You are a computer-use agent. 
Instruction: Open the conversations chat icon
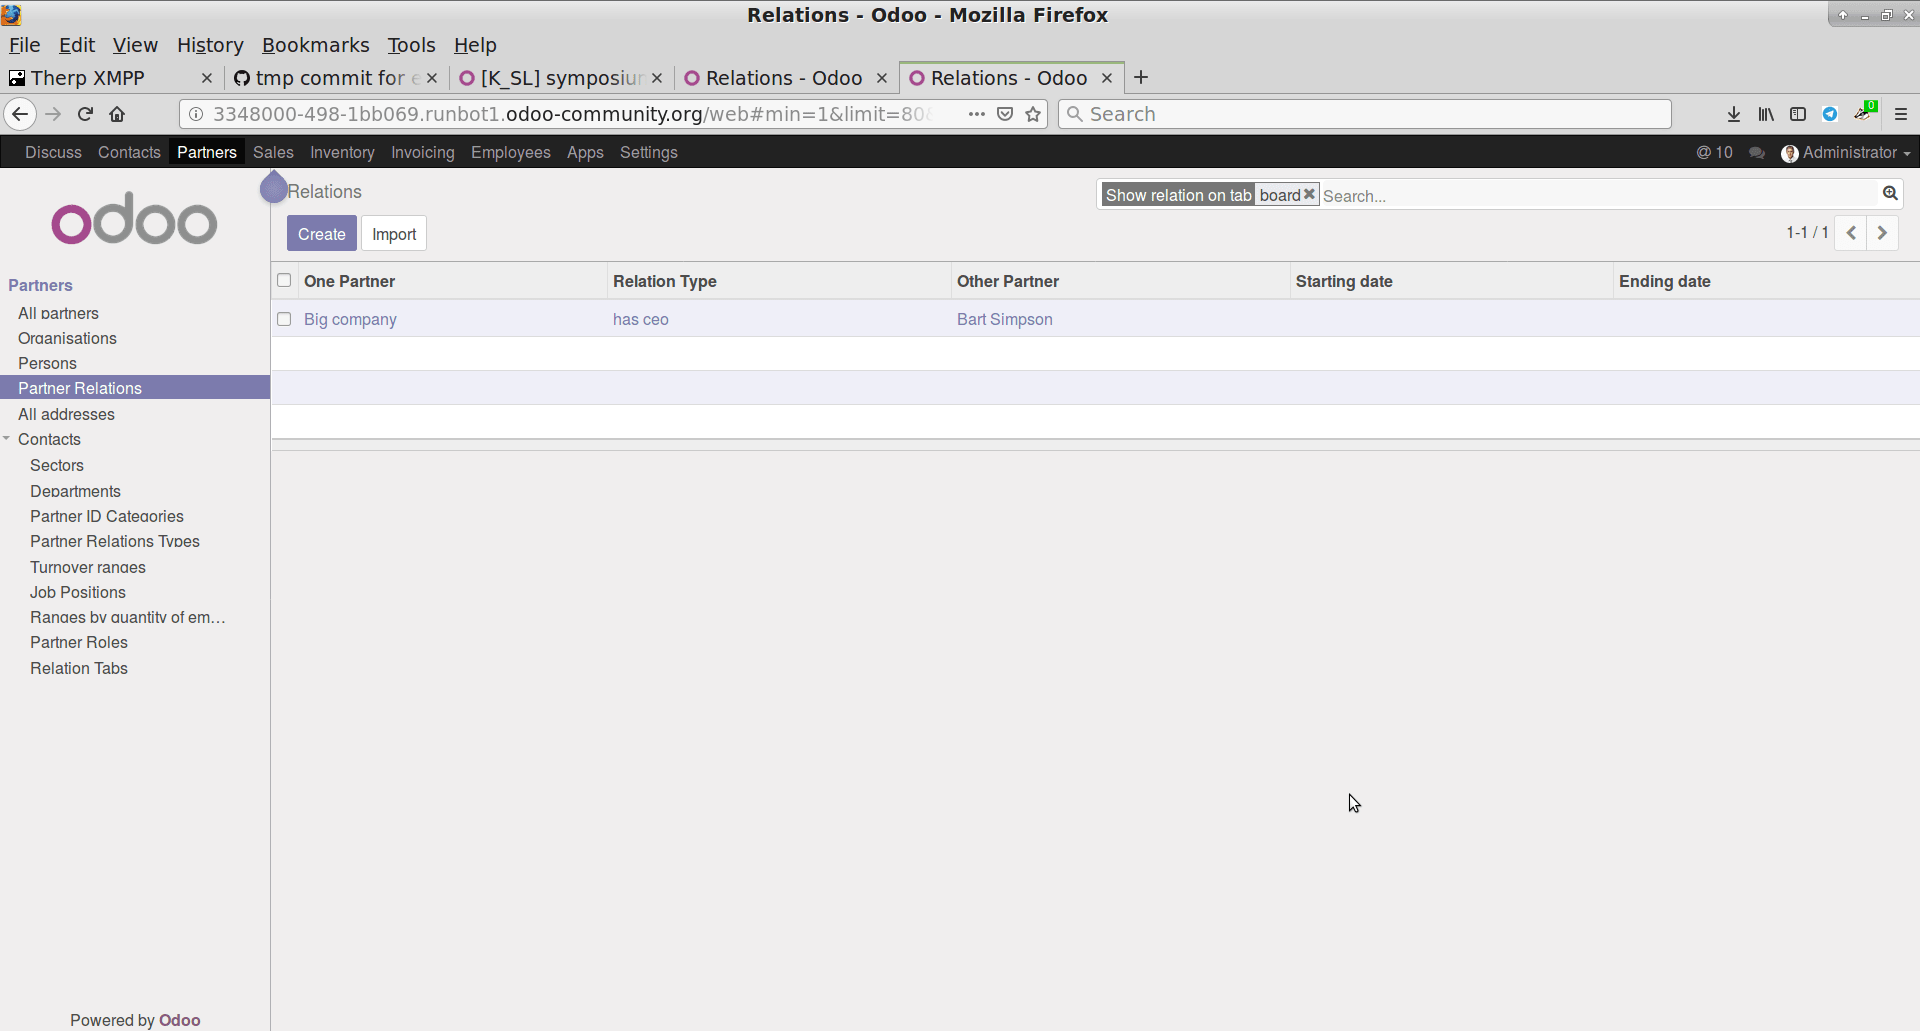click(x=1757, y=153)
